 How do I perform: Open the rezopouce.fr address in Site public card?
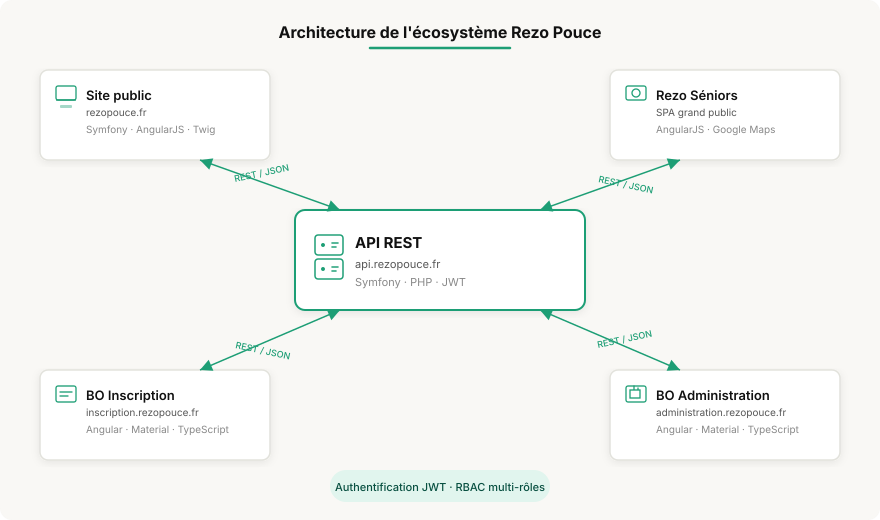(x=116, y=113)
